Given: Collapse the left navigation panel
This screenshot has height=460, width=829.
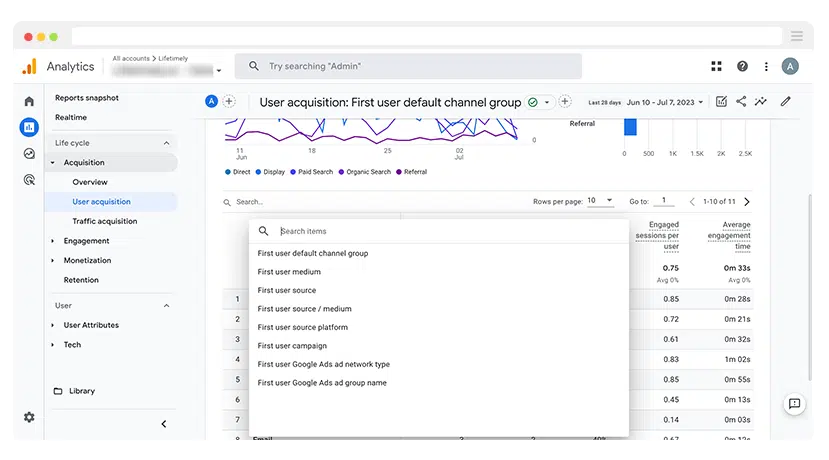Looking at the screenshot, I should pyautogui.click(x=164, y=424).
